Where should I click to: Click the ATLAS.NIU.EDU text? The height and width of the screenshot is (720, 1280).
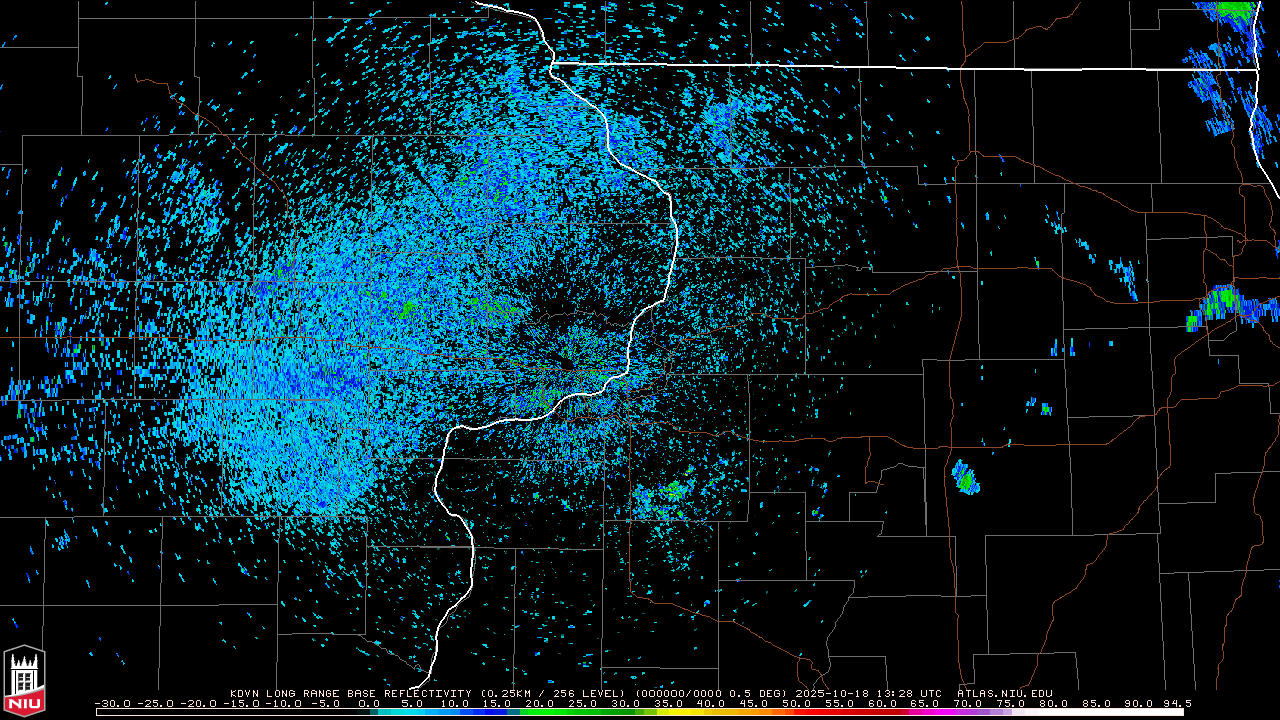coord(1004,693)
